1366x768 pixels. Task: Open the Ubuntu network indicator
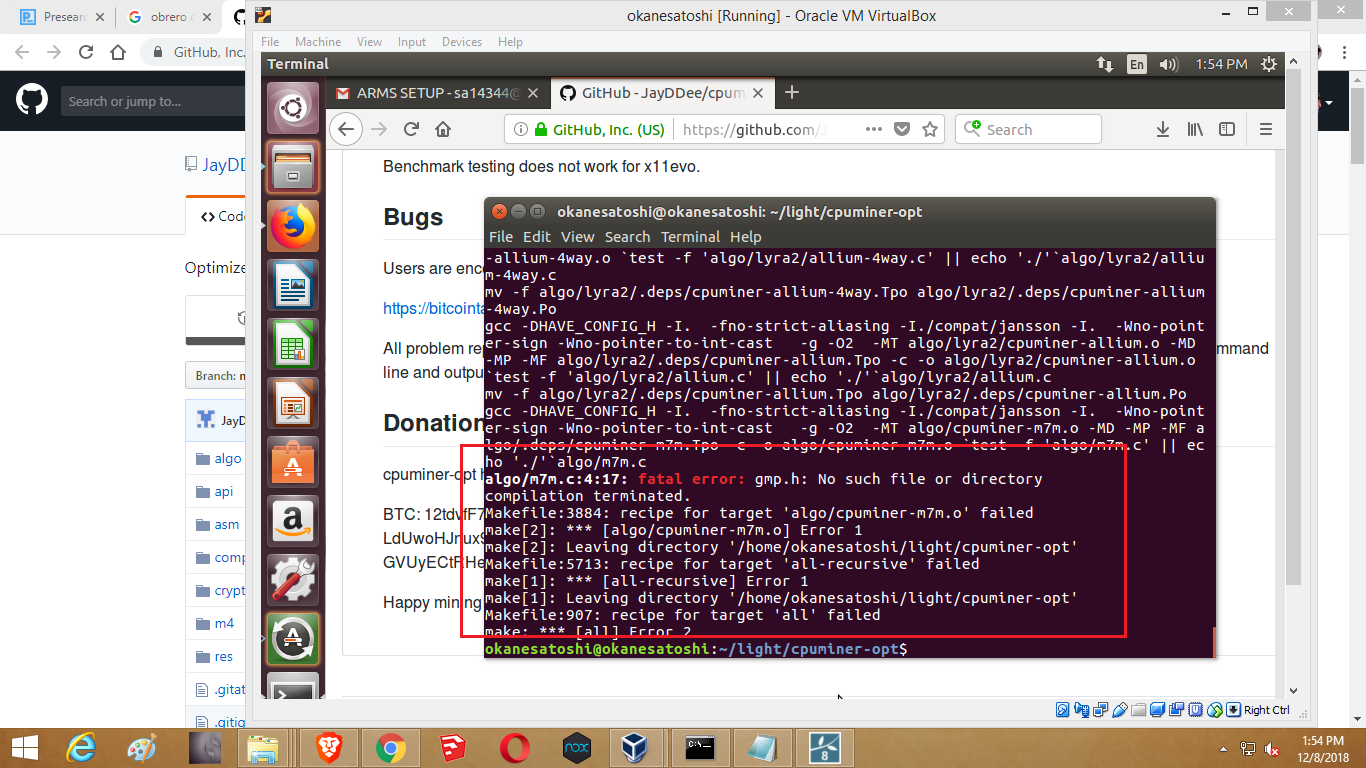point(1105,64)
